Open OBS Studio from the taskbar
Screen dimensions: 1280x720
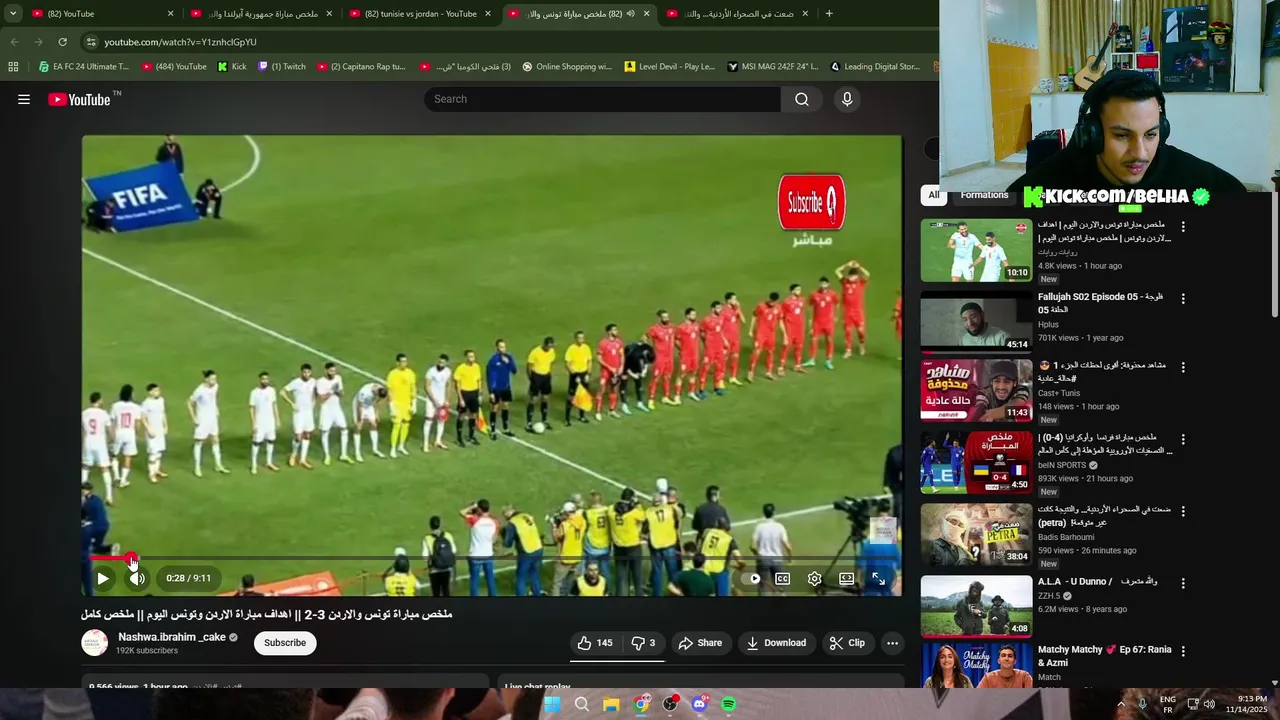670,704
